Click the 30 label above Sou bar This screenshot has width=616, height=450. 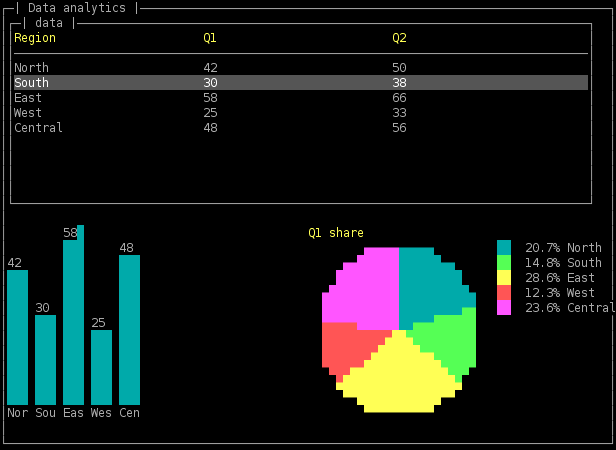click(x=42, y=307)
